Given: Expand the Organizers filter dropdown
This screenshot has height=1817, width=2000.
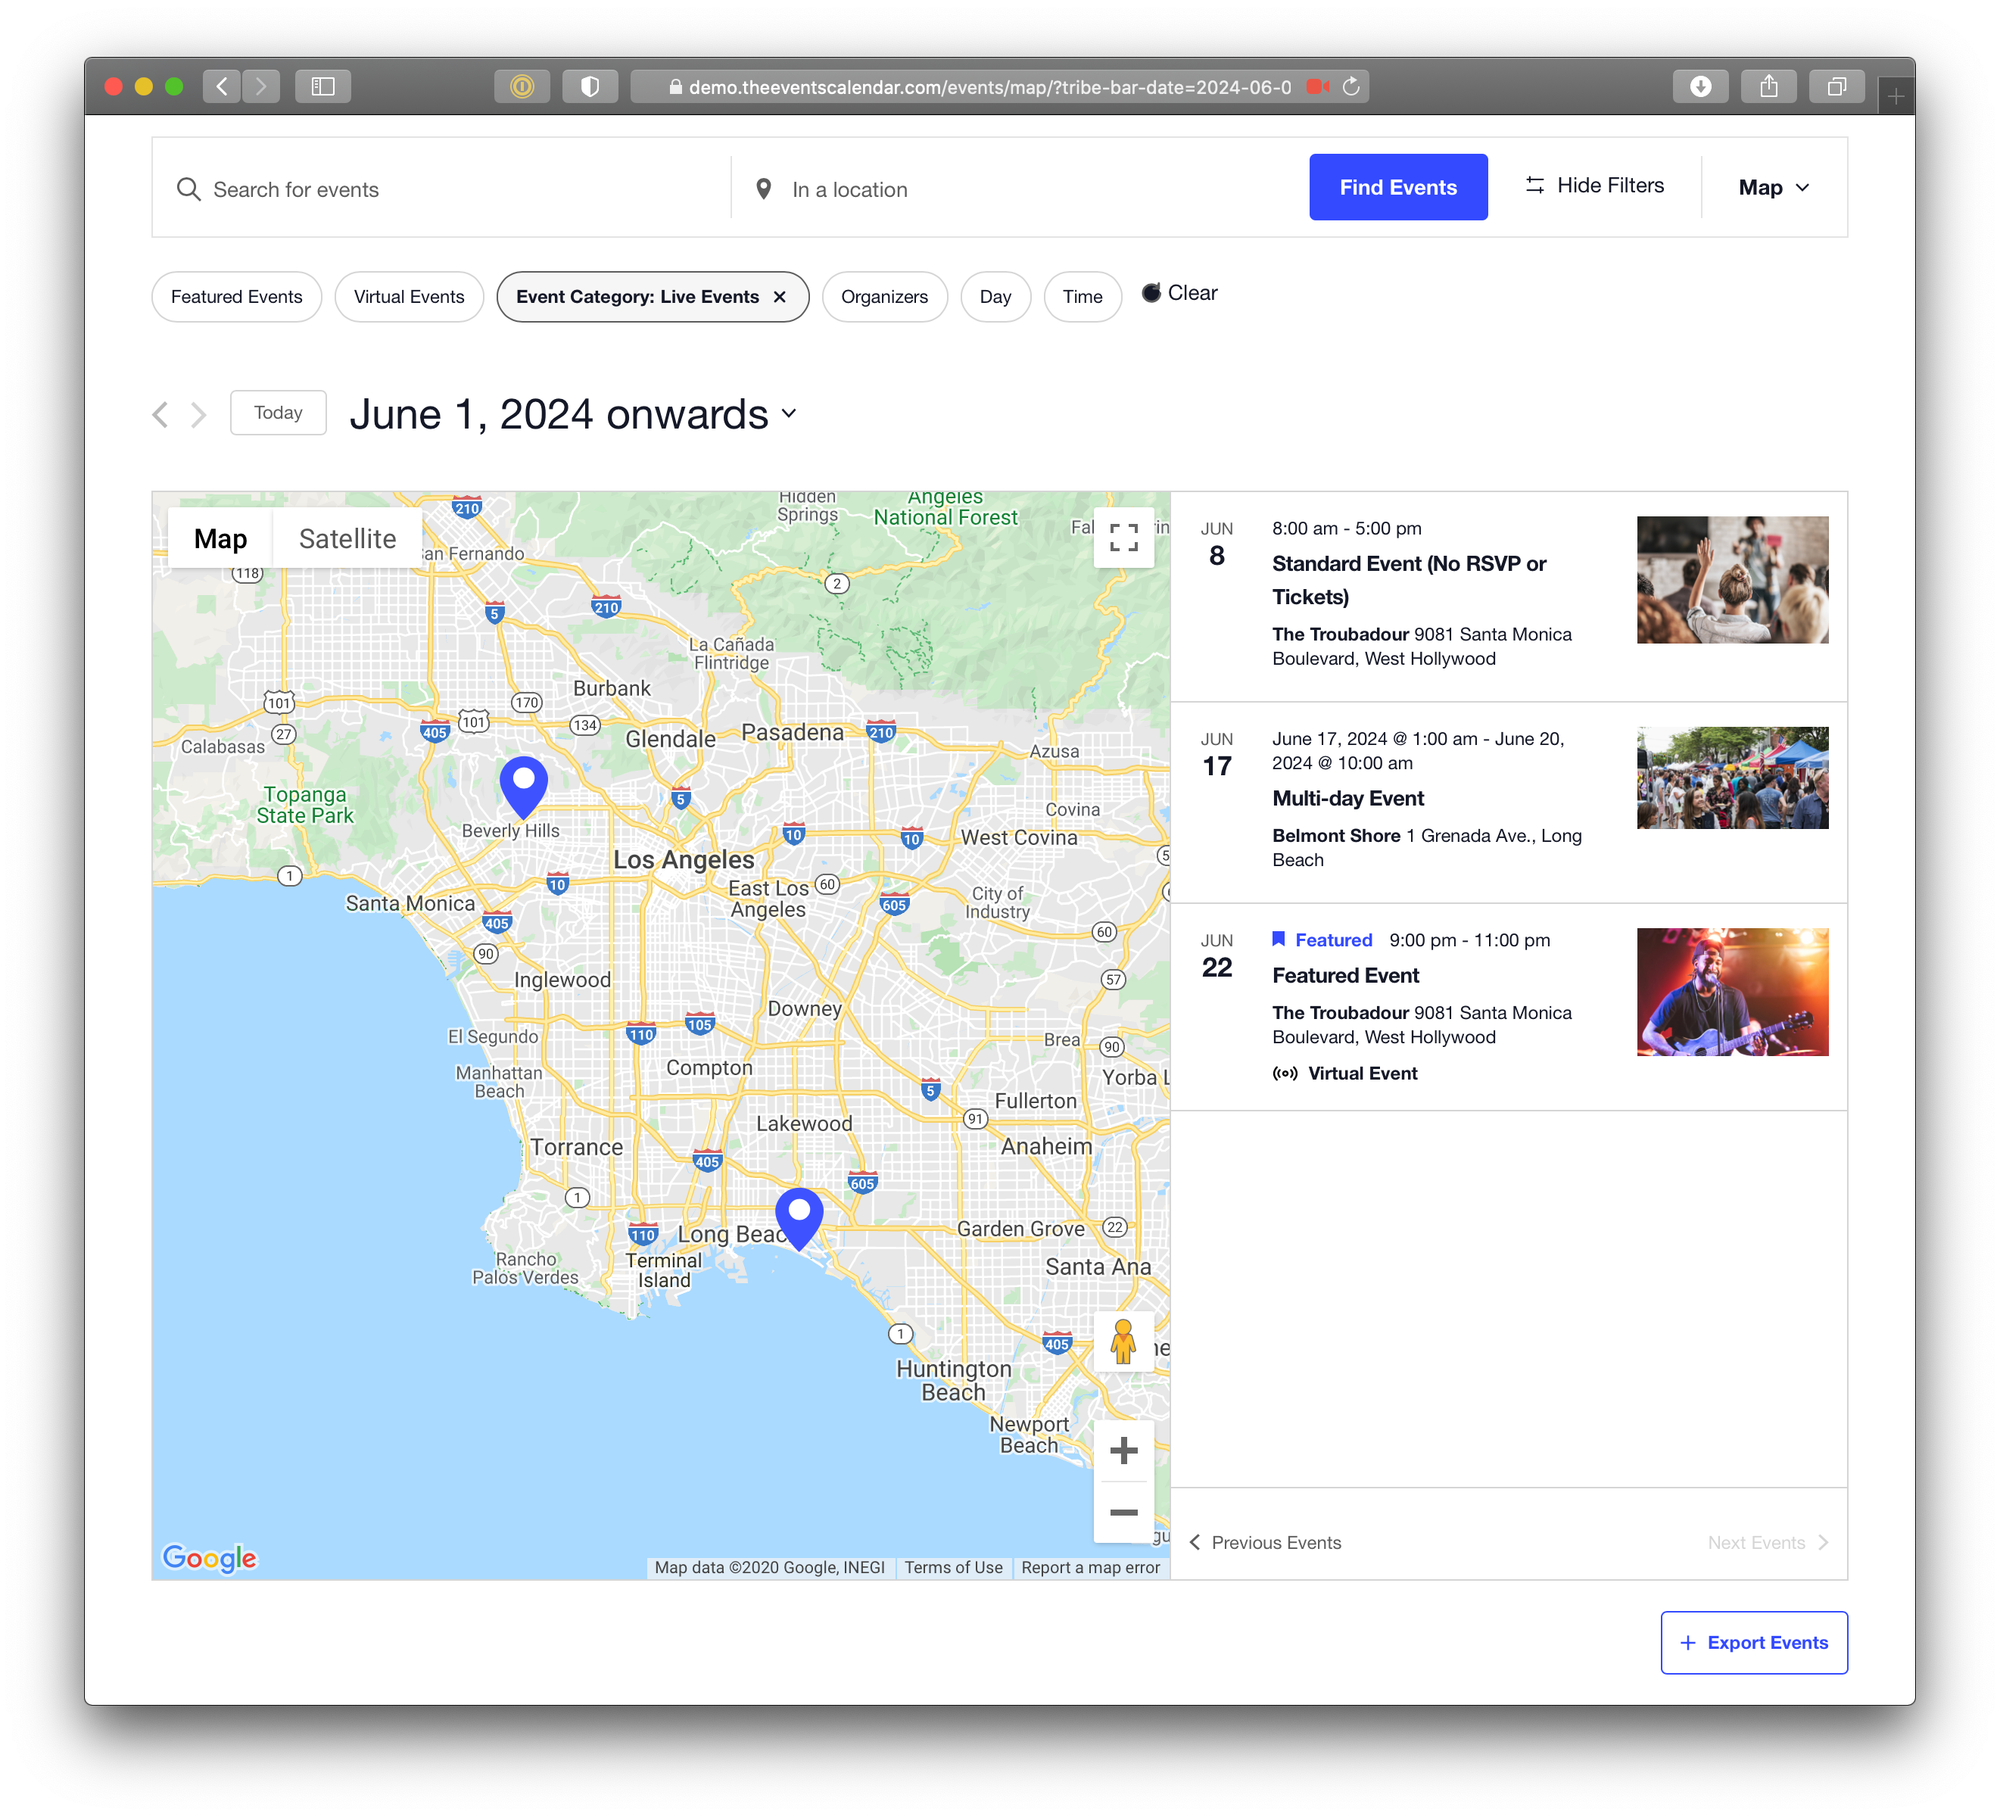Looking at the screenshot, I should pos(884,297).
